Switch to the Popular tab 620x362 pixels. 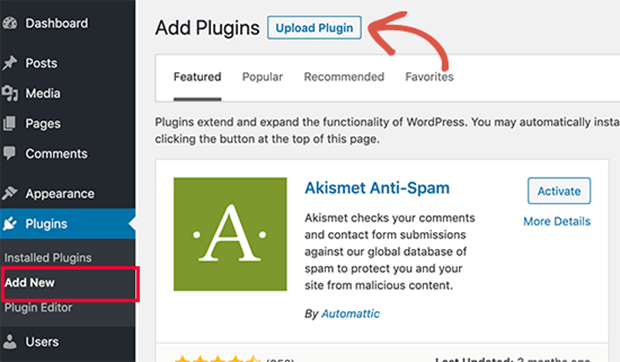(262, 77)
